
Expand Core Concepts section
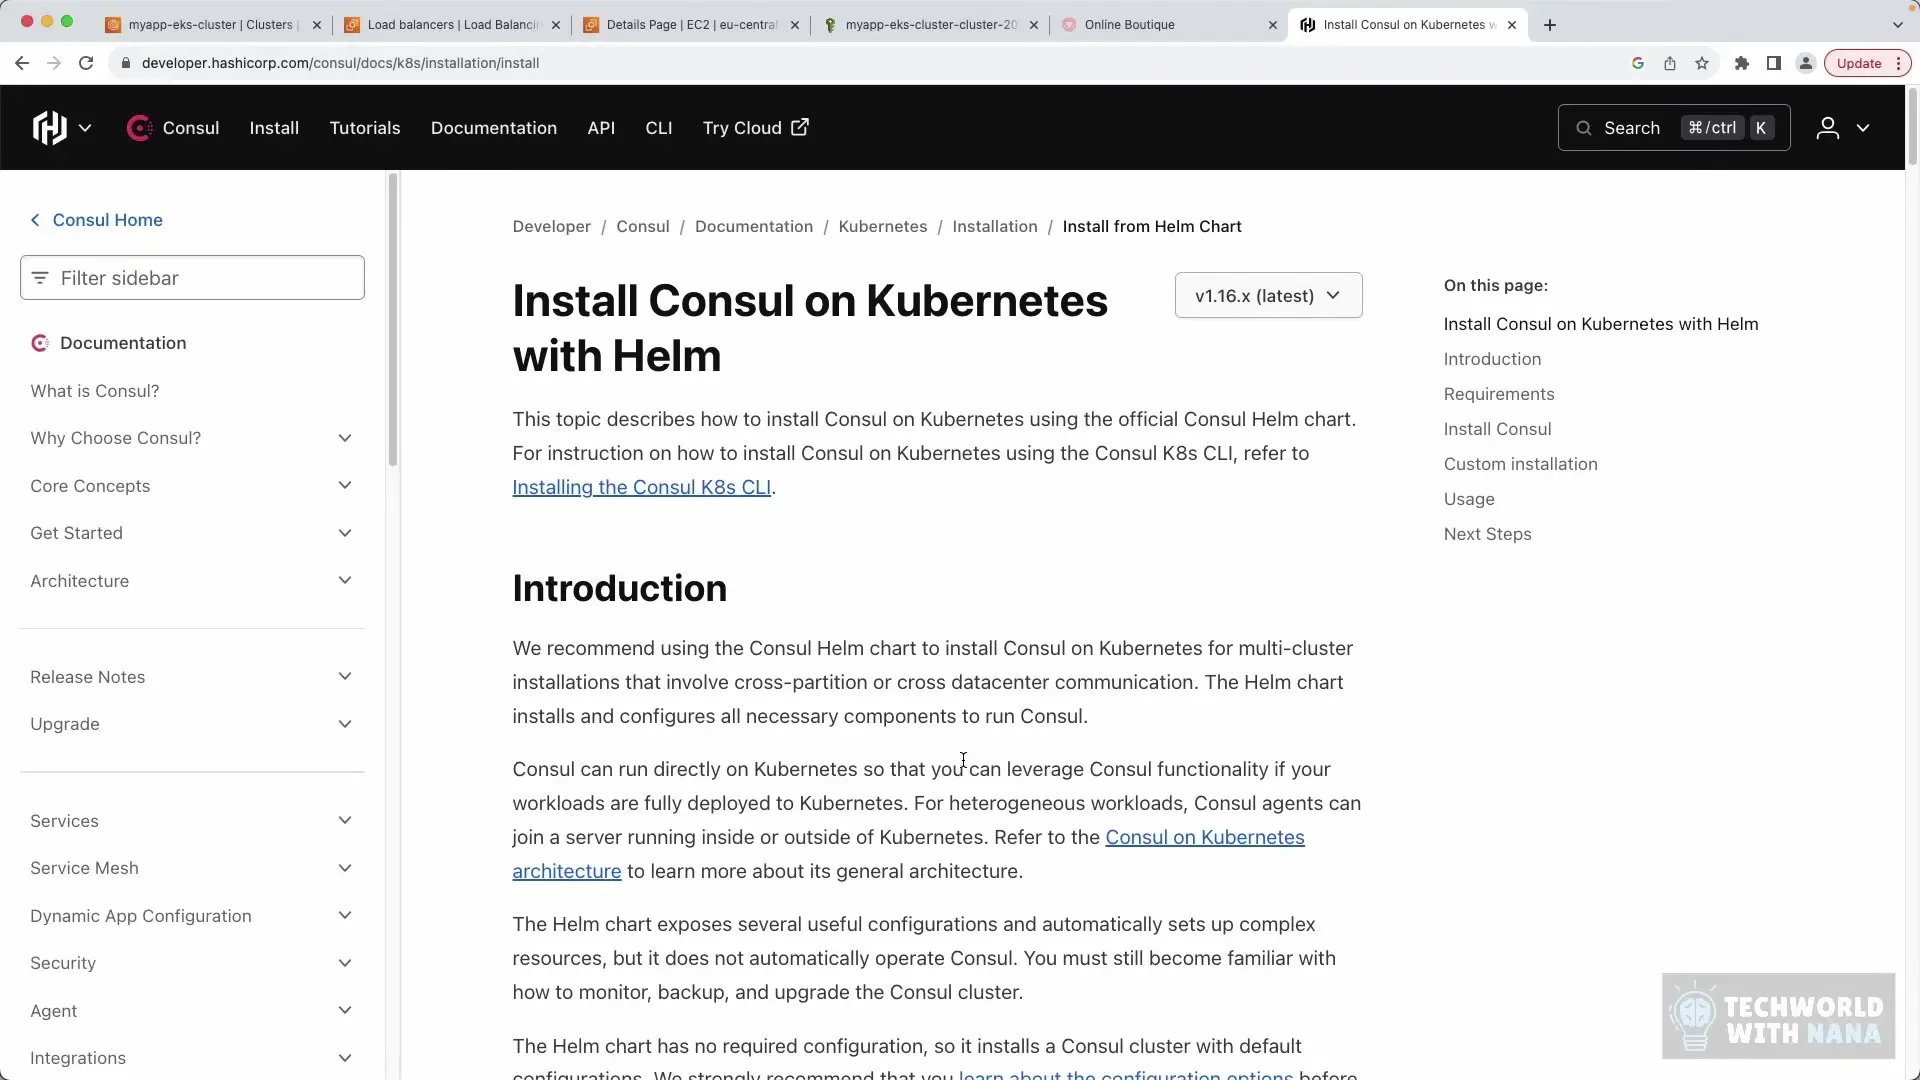192,486
